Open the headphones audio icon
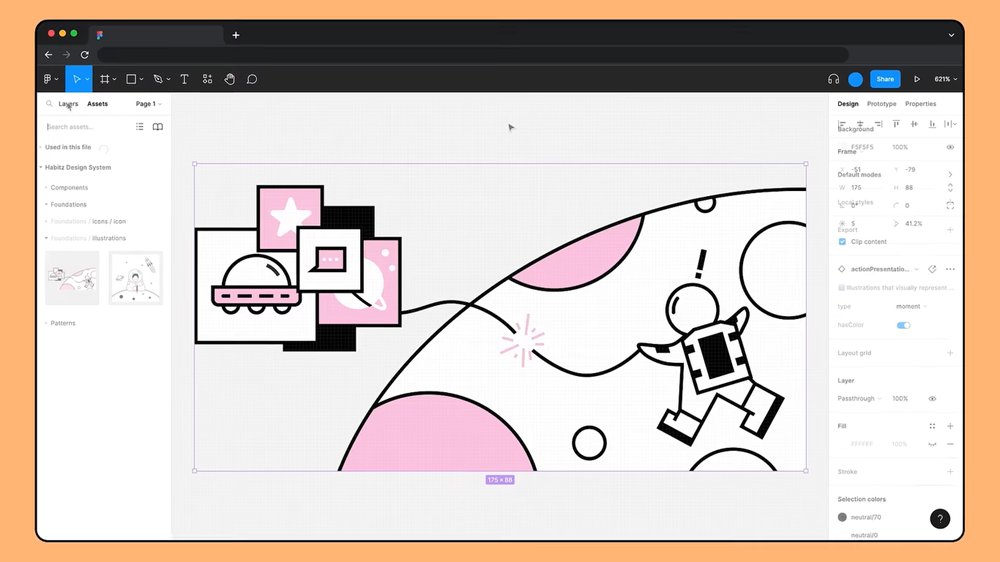Viewport: 1000px width, 562px height. [x=833, y=79]
